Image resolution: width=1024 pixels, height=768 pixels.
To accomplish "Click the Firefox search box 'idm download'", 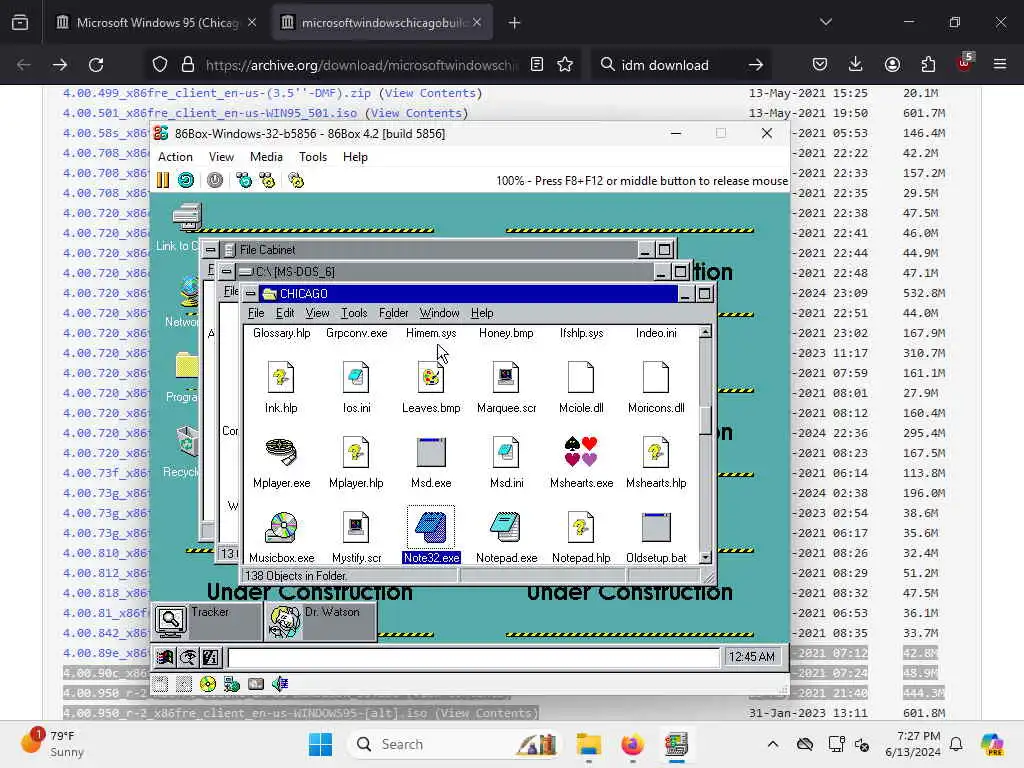I will 679,65.
